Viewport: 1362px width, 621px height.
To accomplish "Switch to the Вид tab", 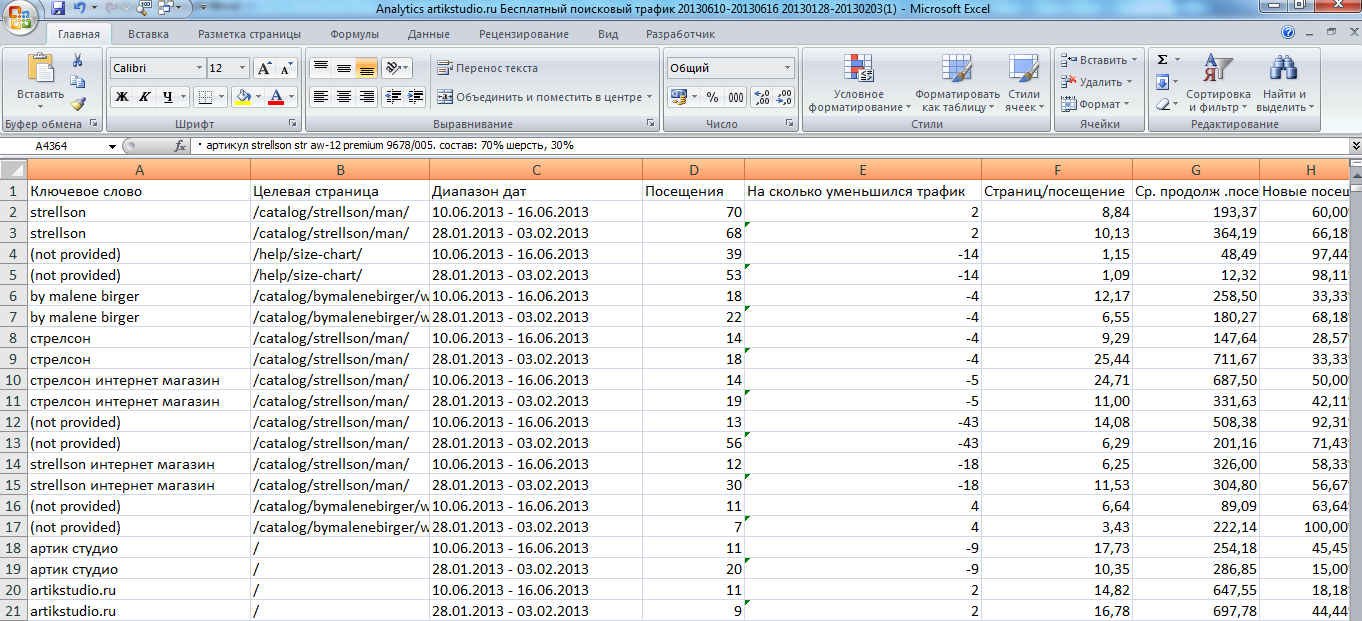I will 608,34.
